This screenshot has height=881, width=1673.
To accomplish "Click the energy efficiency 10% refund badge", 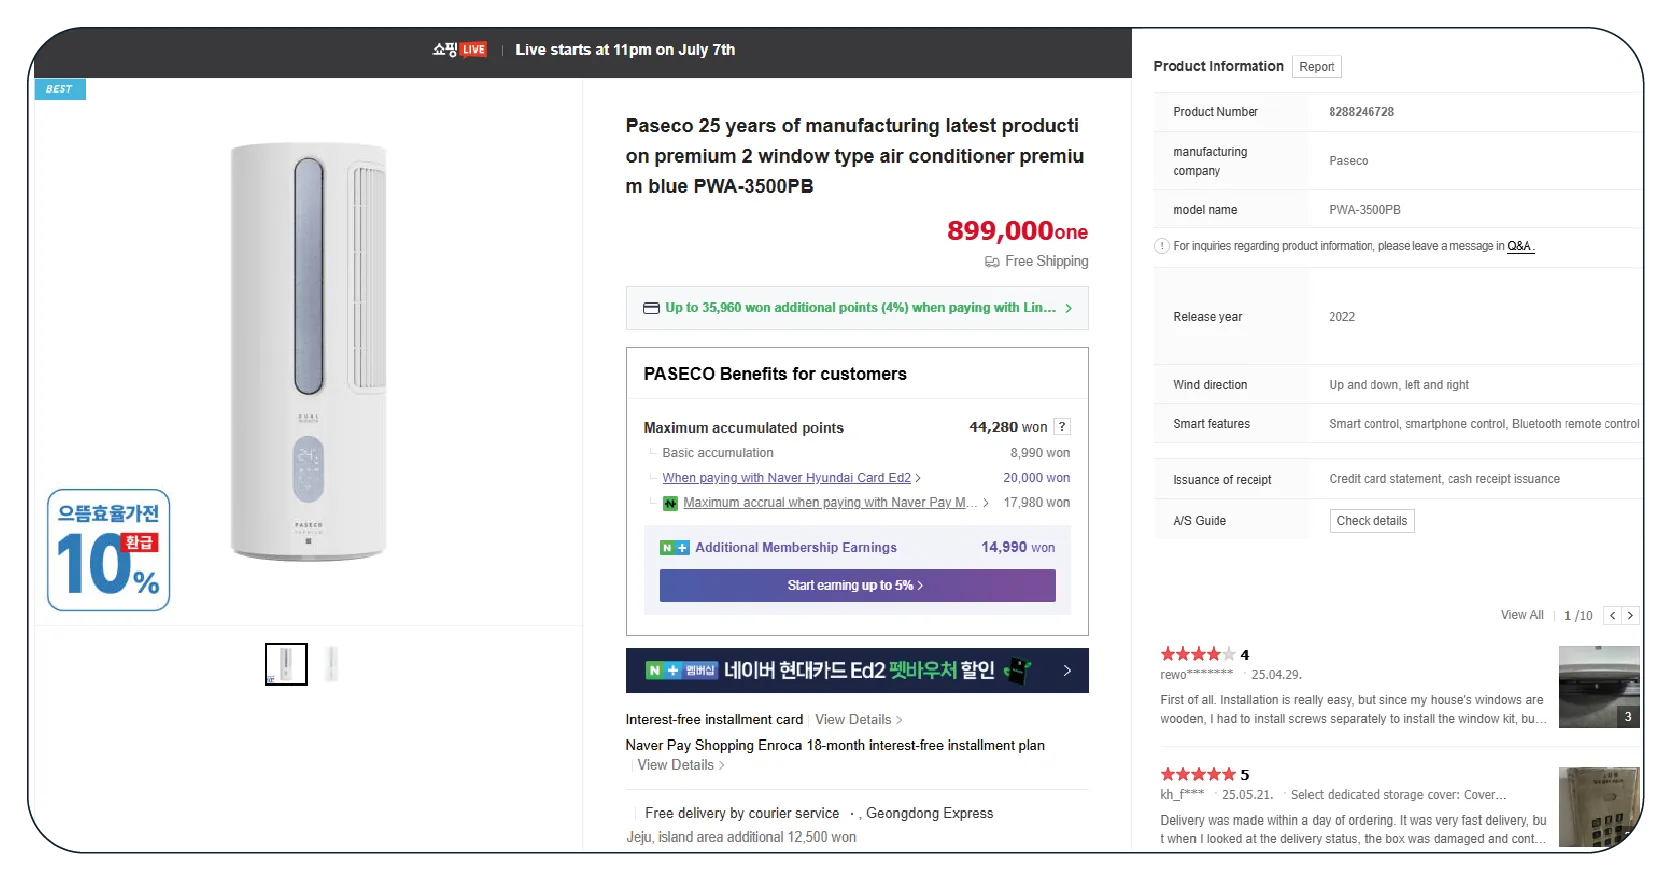I will click(x=108, y=550).
